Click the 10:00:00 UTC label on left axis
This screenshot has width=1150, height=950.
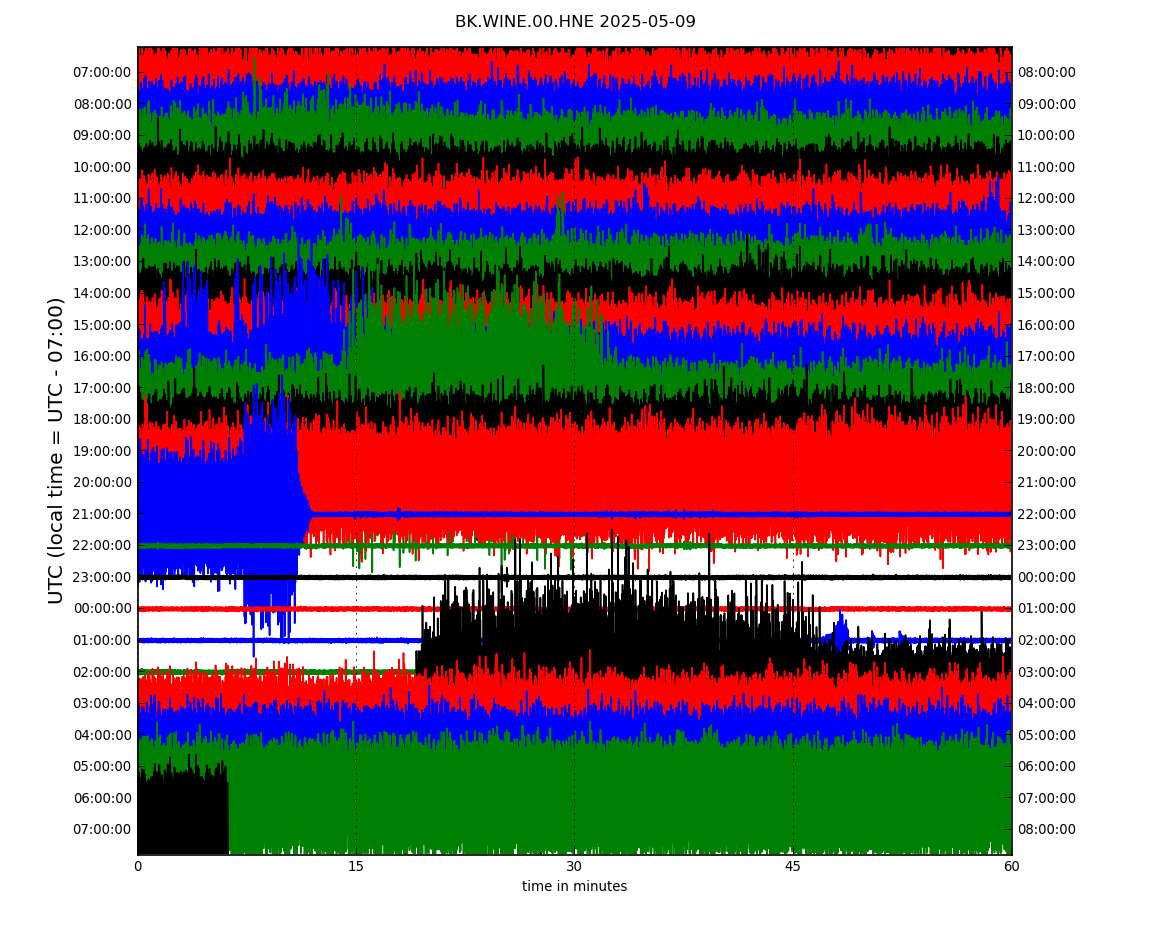click(102, 167)
